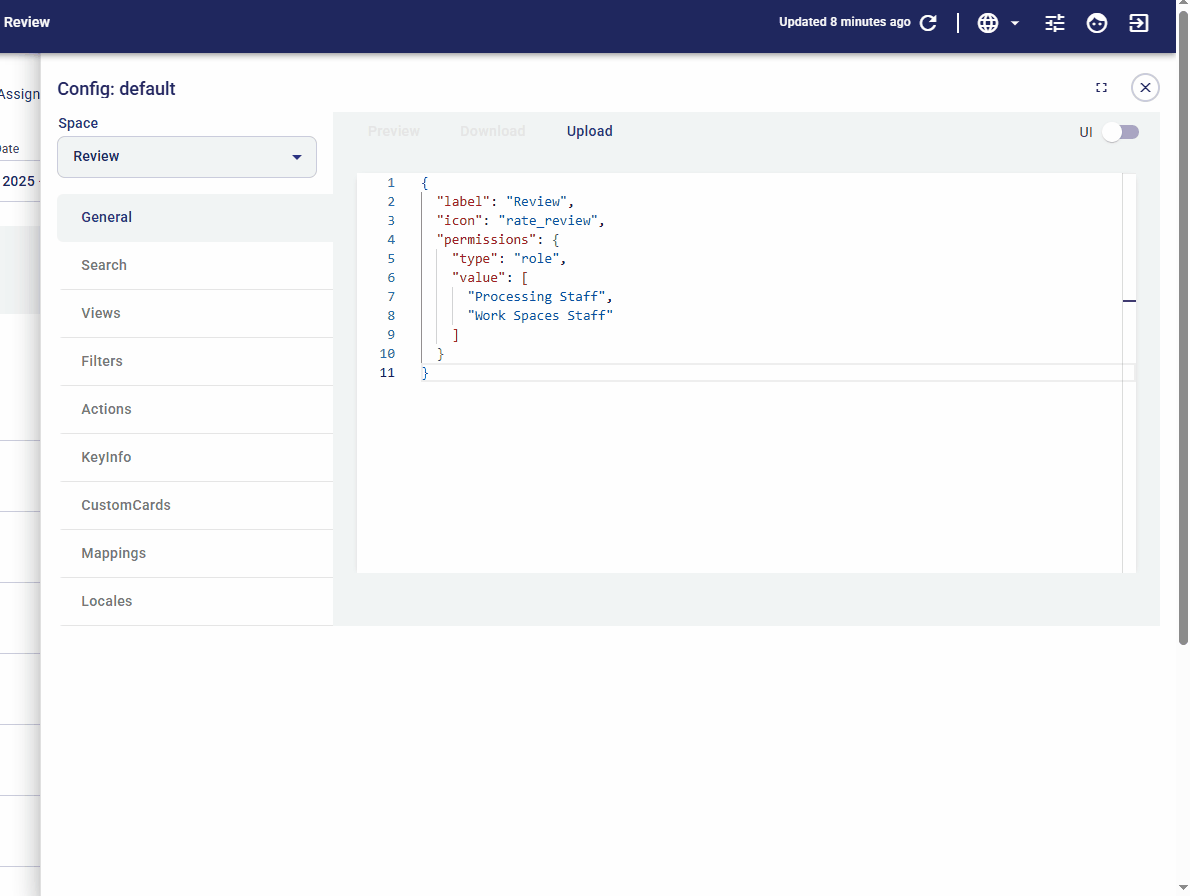Click the "label" key on line 2
Screen dimensions: 1190x896
463,202
